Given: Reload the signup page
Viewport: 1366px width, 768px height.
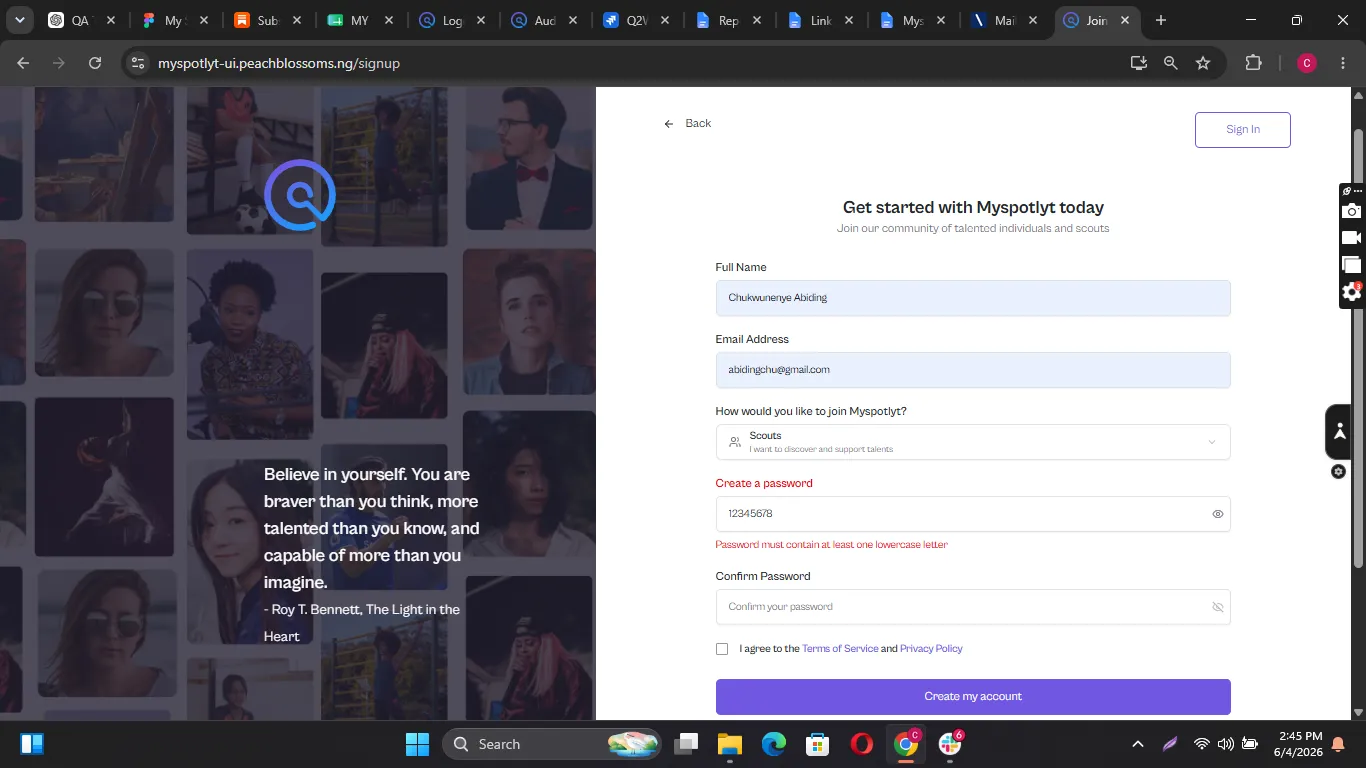Looking at the screenshot, I should [x=95, y=63].
